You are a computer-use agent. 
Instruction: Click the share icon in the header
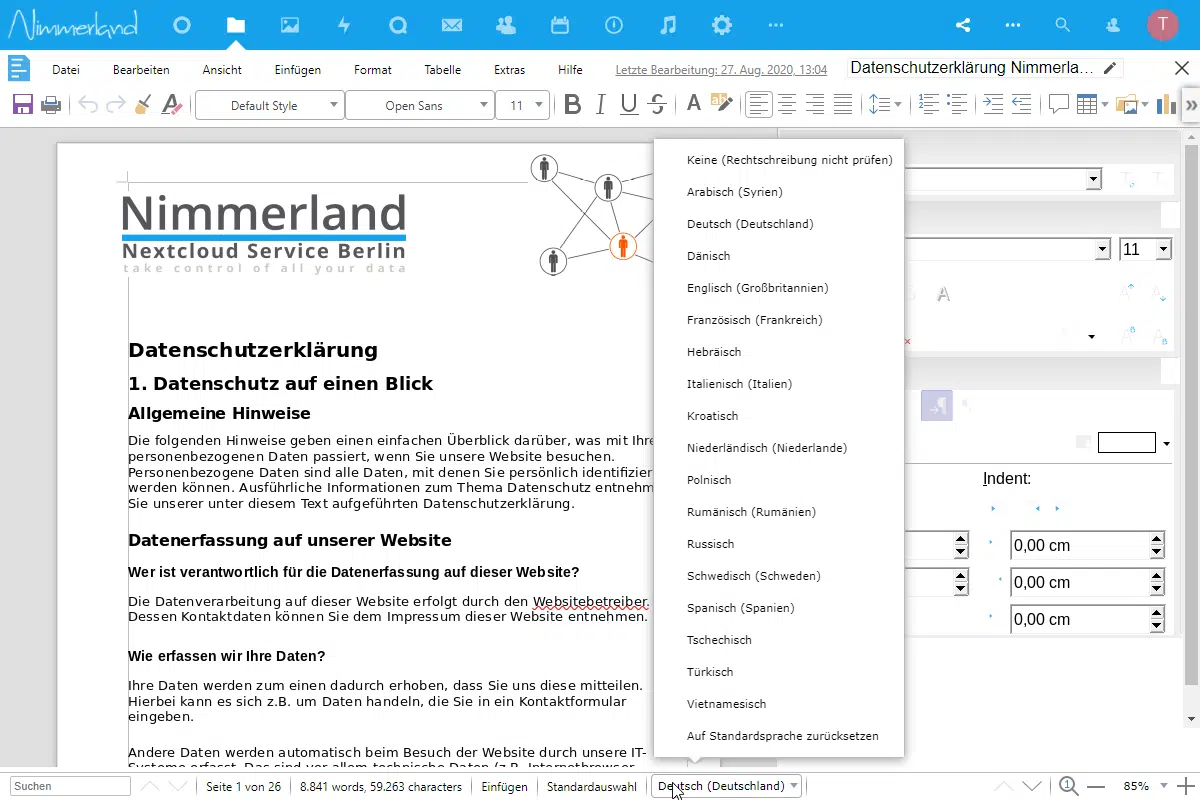(x=963, y=25)
